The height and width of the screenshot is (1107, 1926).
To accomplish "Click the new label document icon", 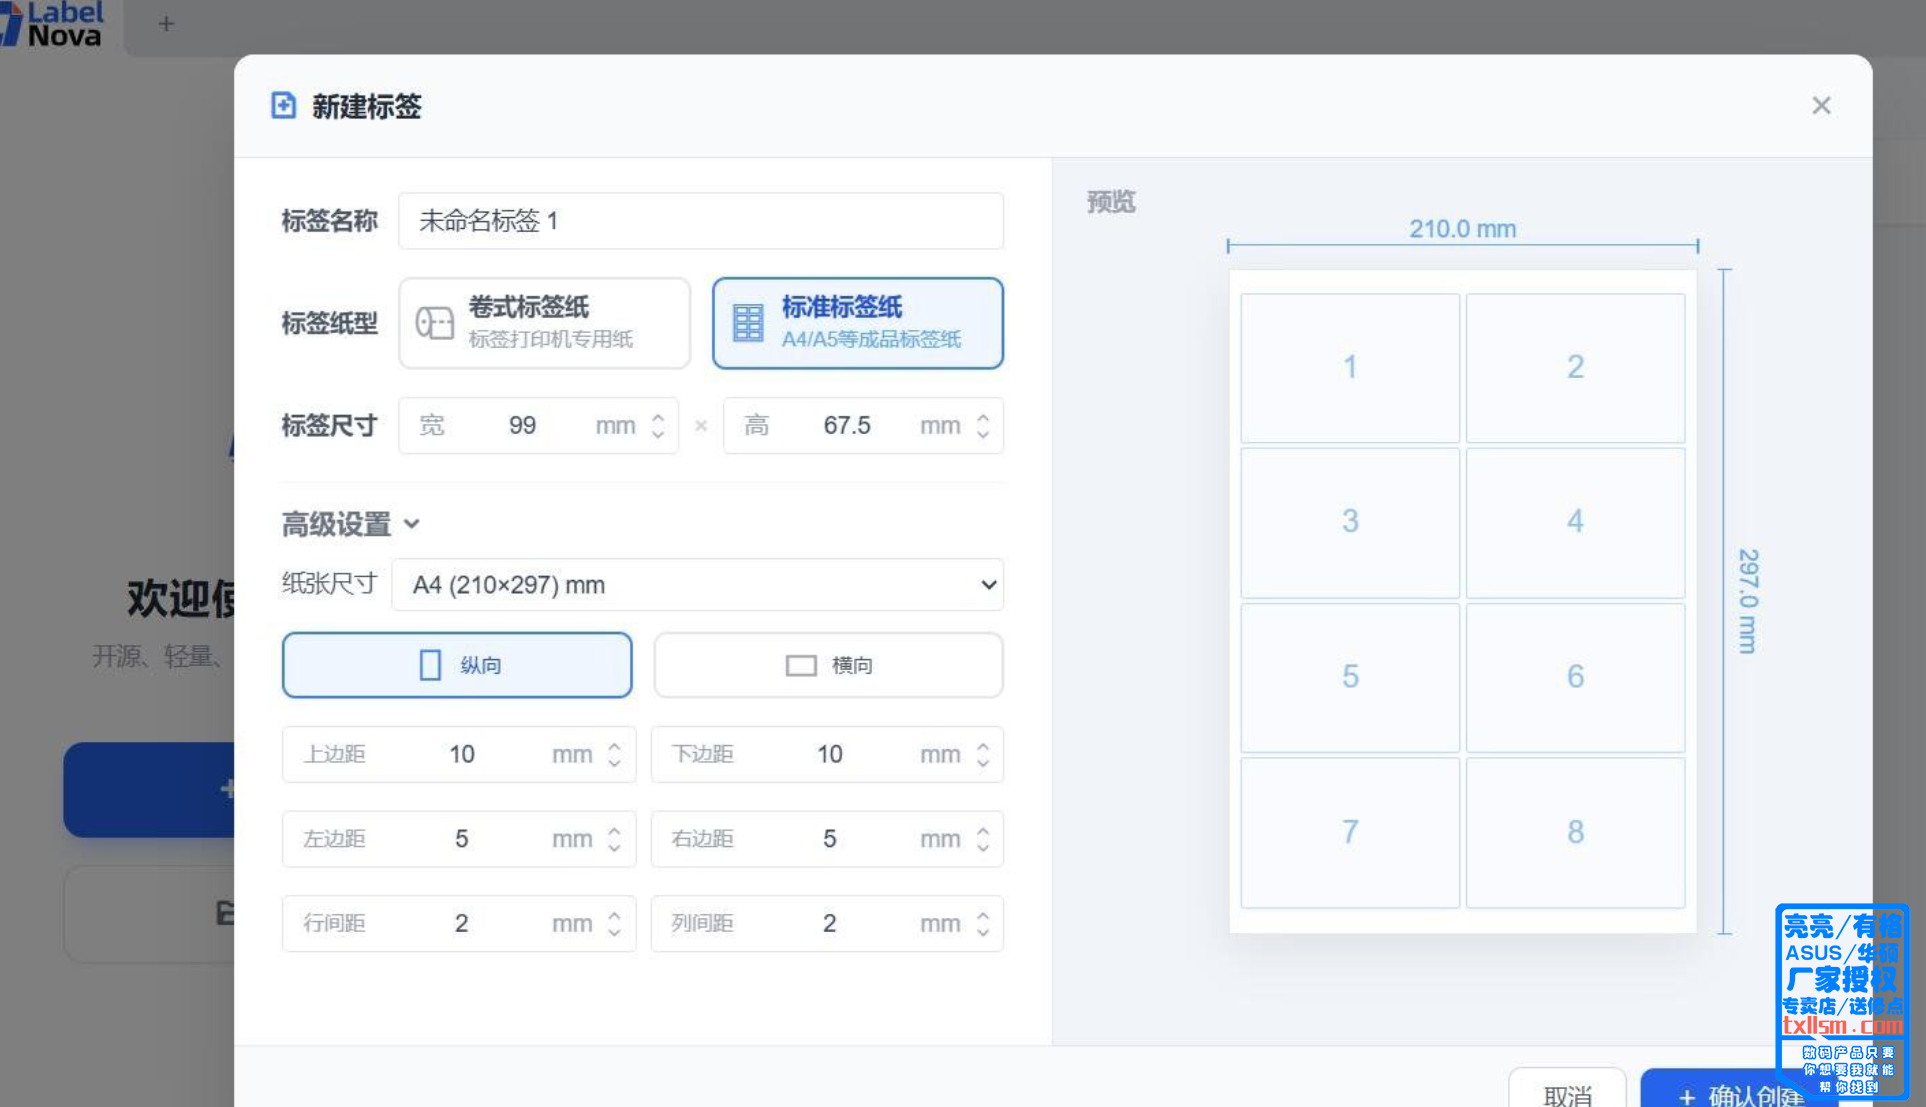I will [283, 105].
